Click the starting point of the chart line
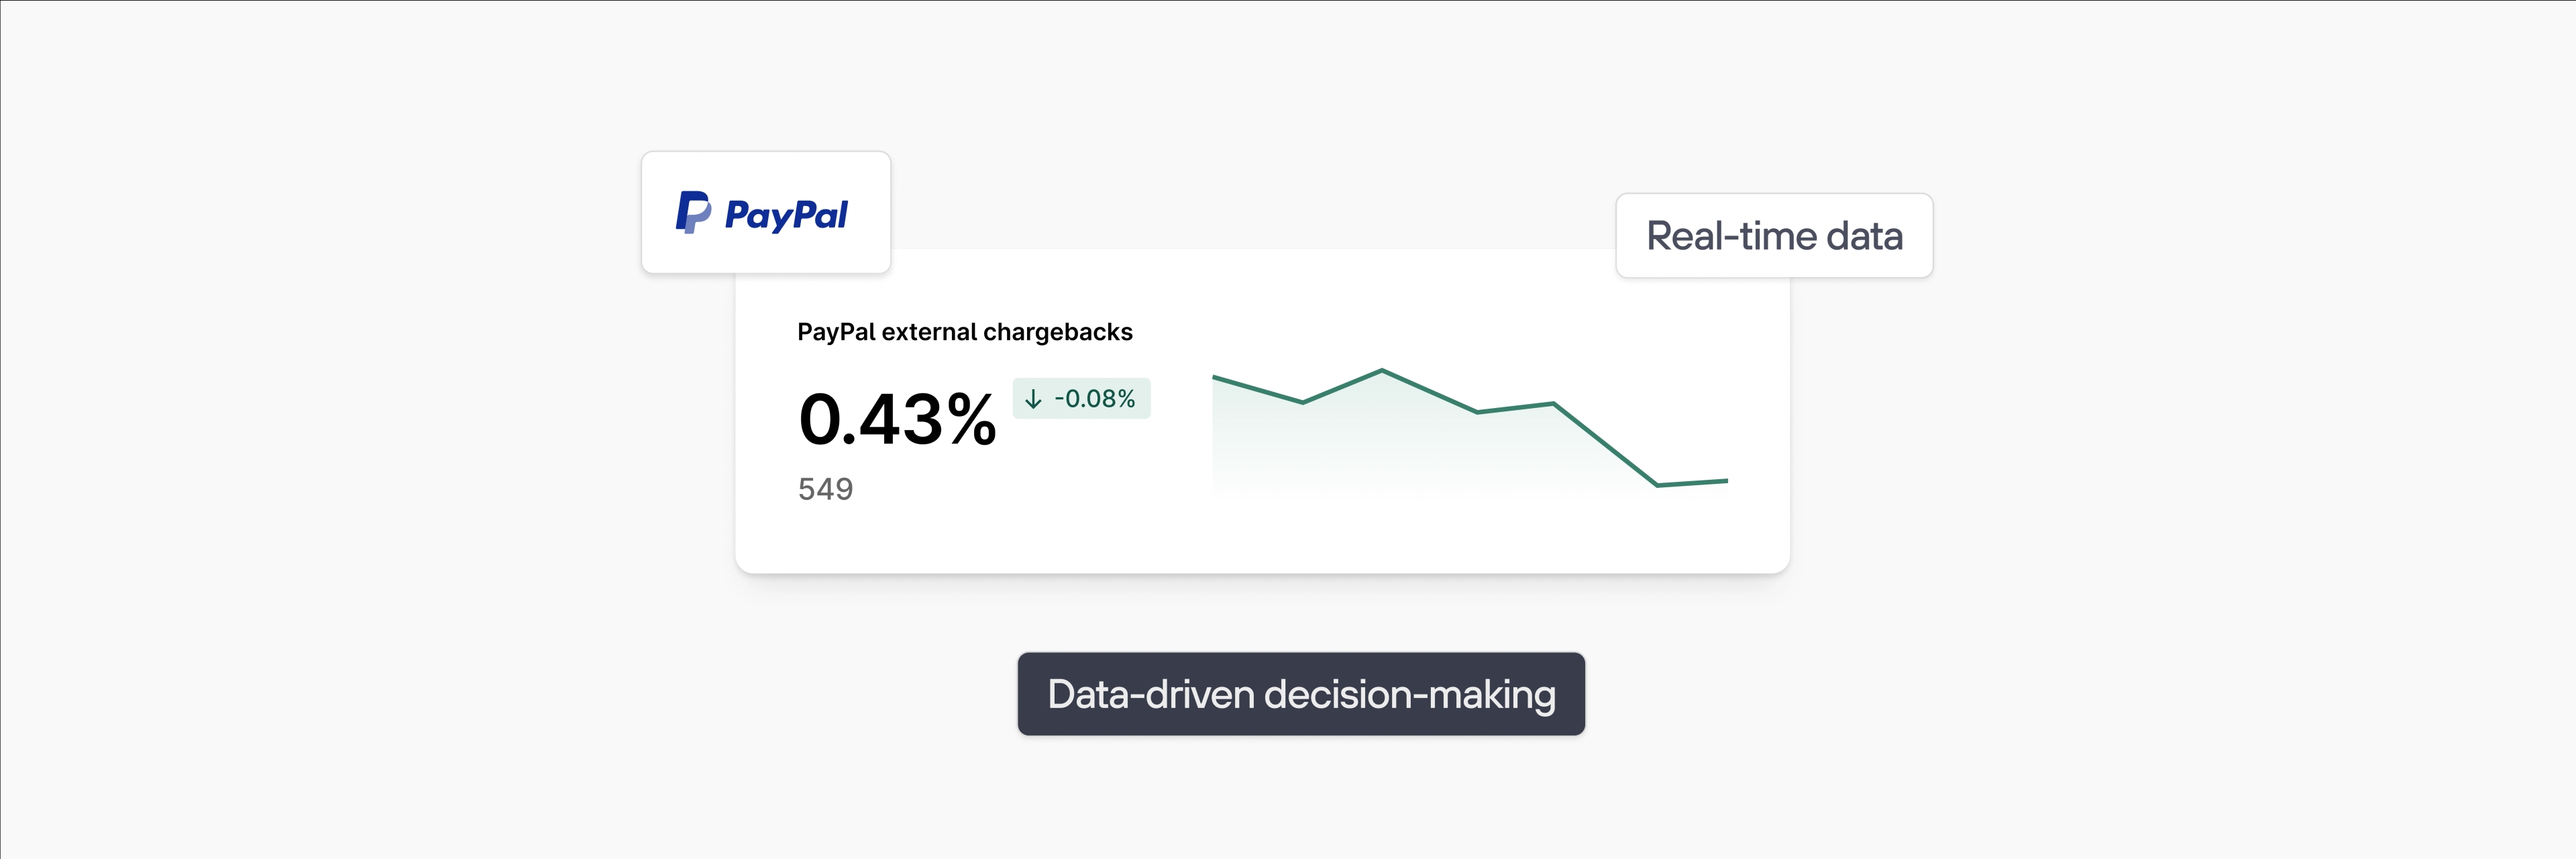This screenshot has width=2576, height=859. 1214,377
